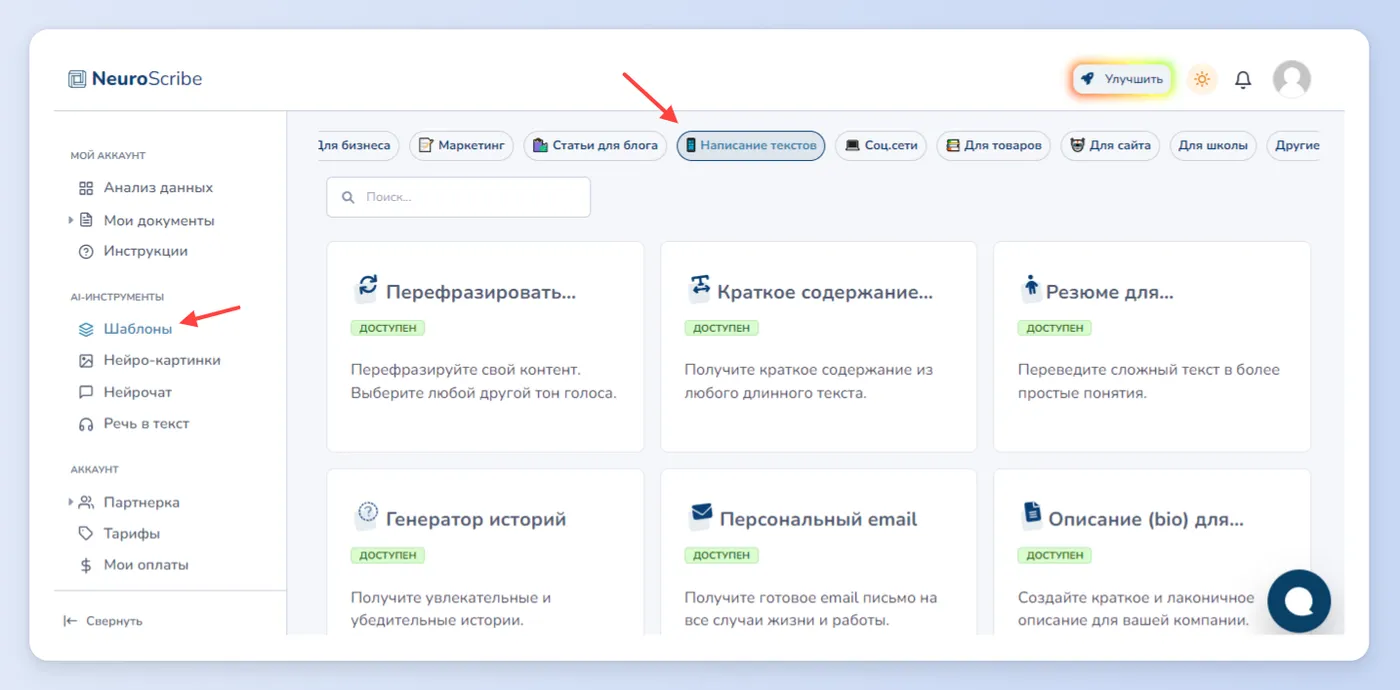Open the Перефразировать template title

coord(481,293)
